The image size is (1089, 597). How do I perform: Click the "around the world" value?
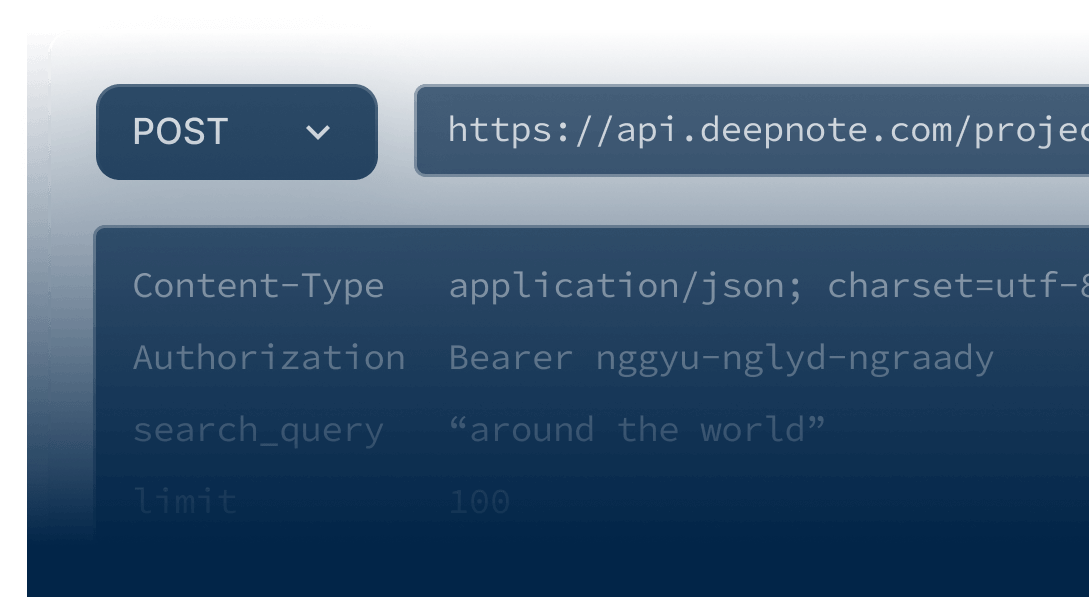point(637,430)
